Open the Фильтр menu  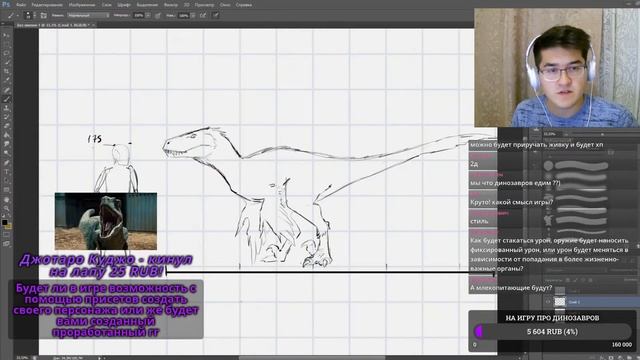[171, 5]
